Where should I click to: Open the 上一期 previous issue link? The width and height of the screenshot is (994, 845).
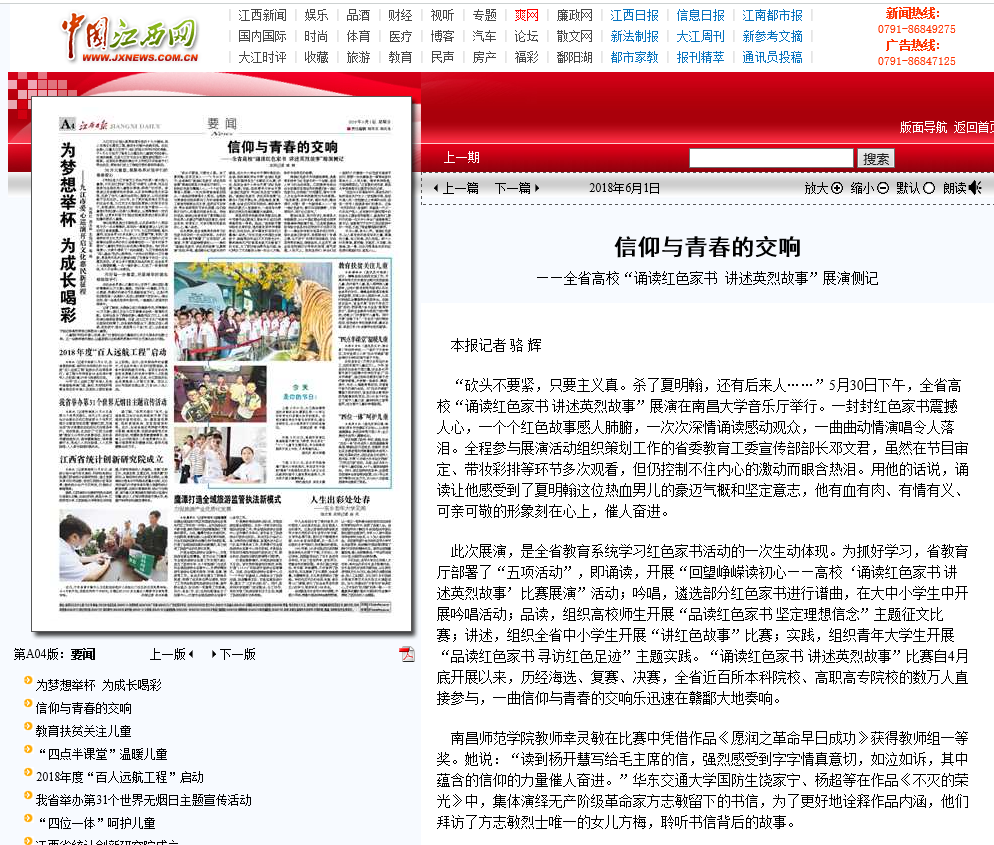[x=461, y=157]
